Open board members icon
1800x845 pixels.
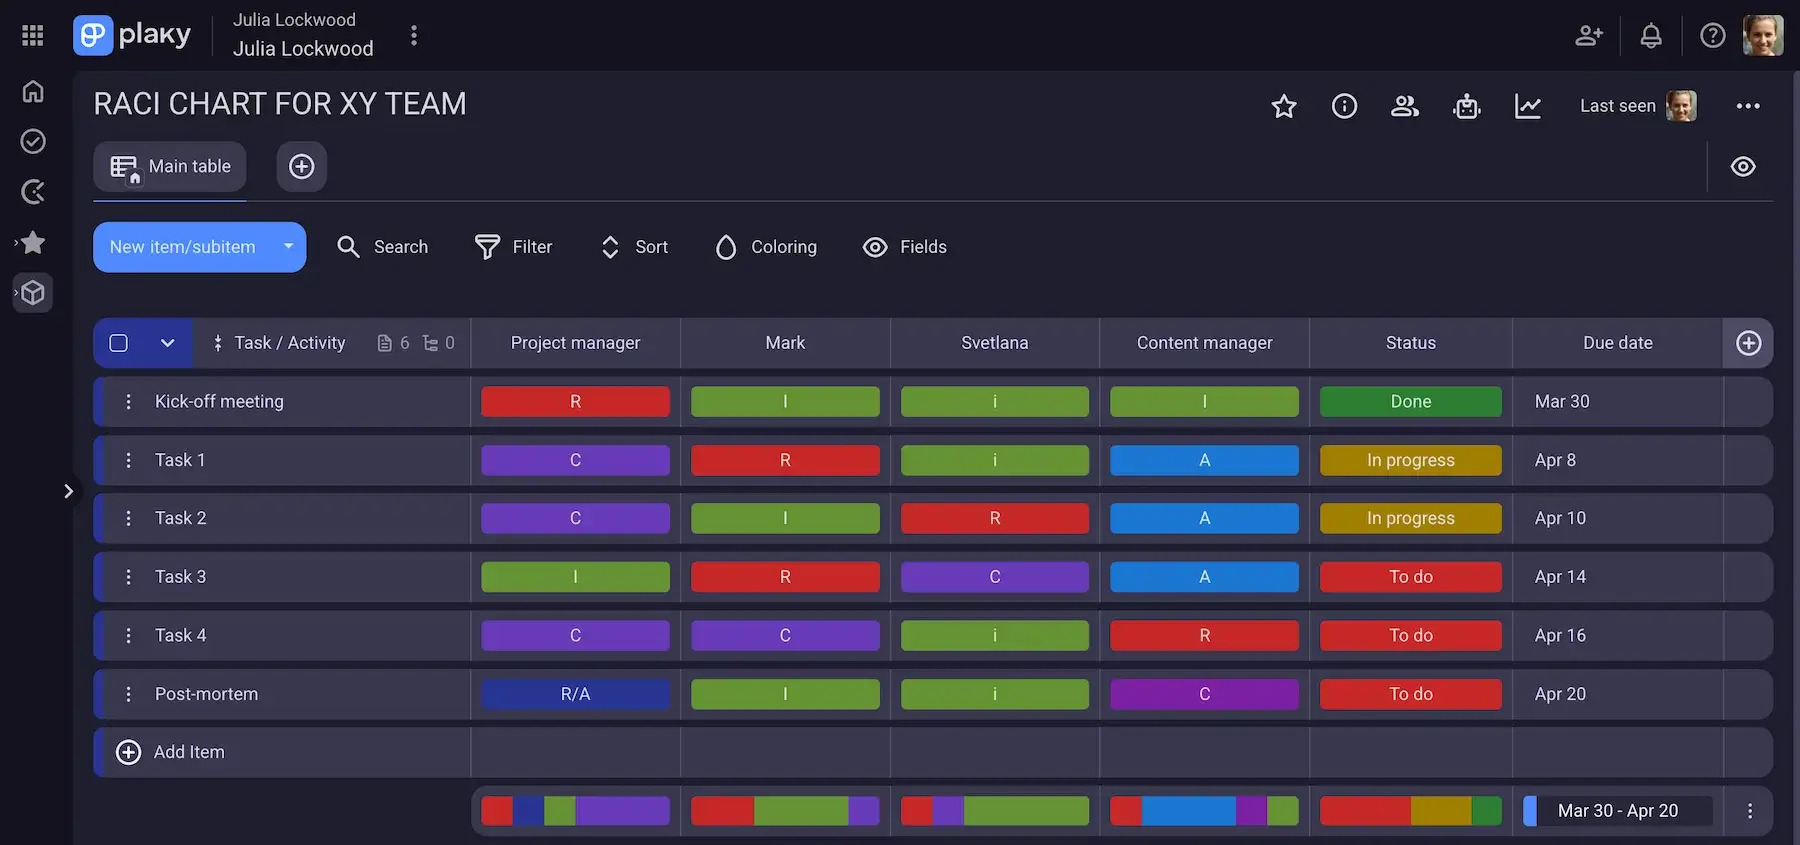click(1405, 106)
